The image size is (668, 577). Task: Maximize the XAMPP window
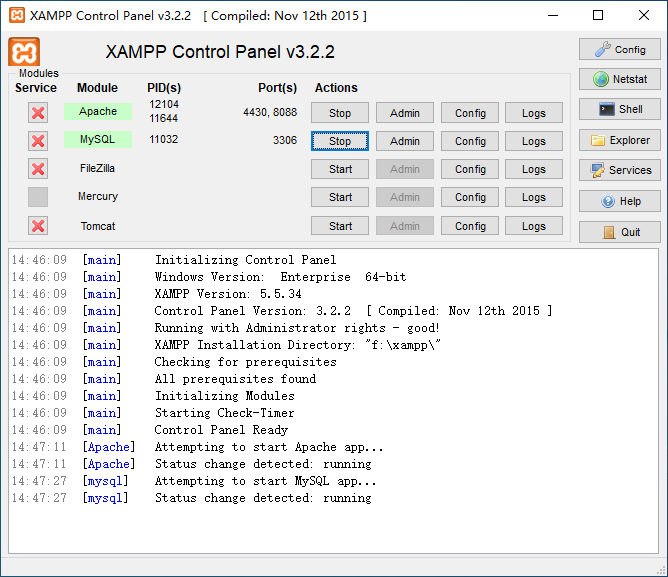598,15
